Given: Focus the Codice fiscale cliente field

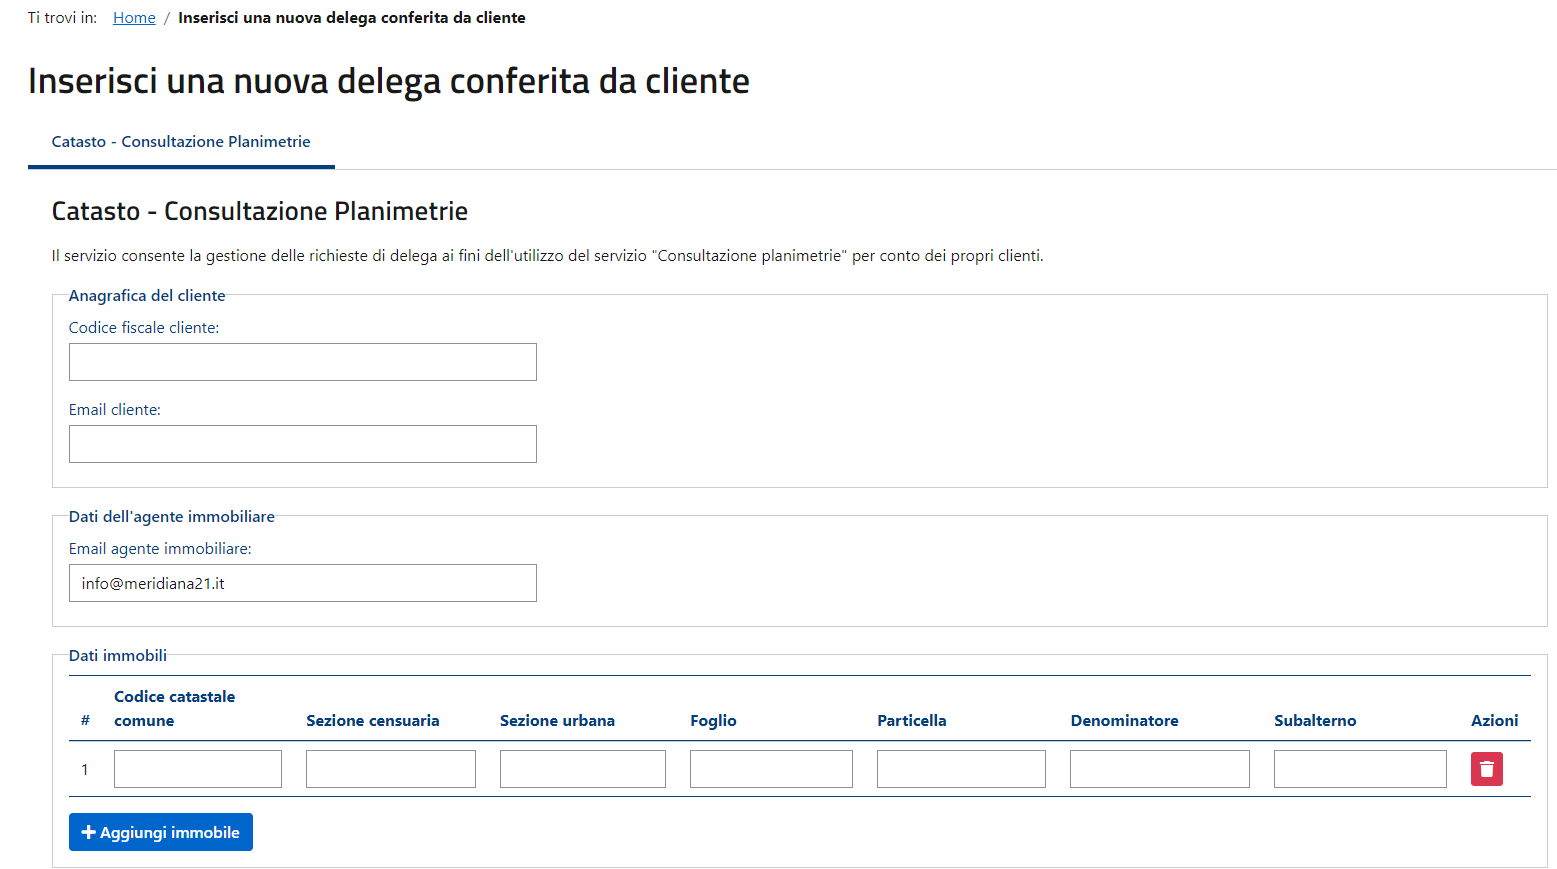Looking at the screenshot, I should click(303, 362).
